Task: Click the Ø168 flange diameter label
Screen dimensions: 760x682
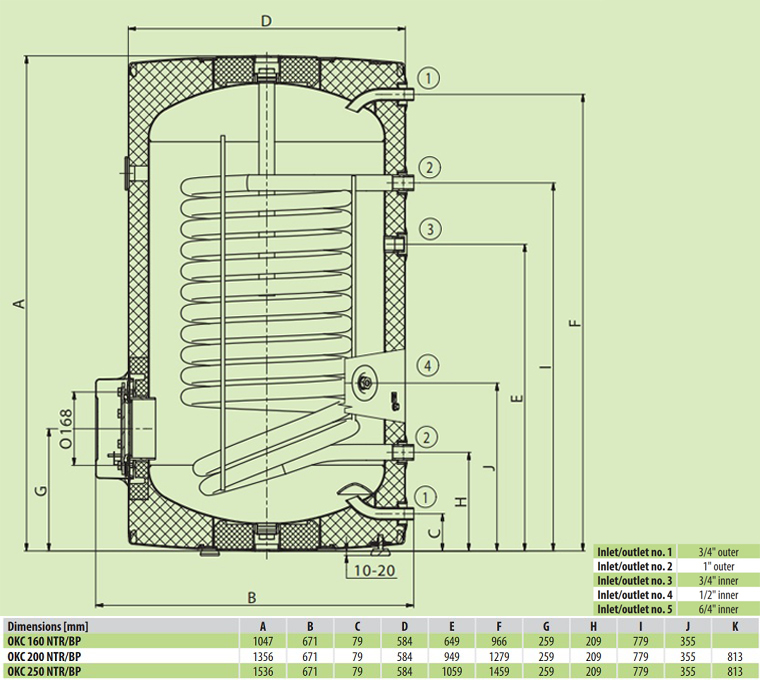Action: pyautogui.click(x=66, y=430)
